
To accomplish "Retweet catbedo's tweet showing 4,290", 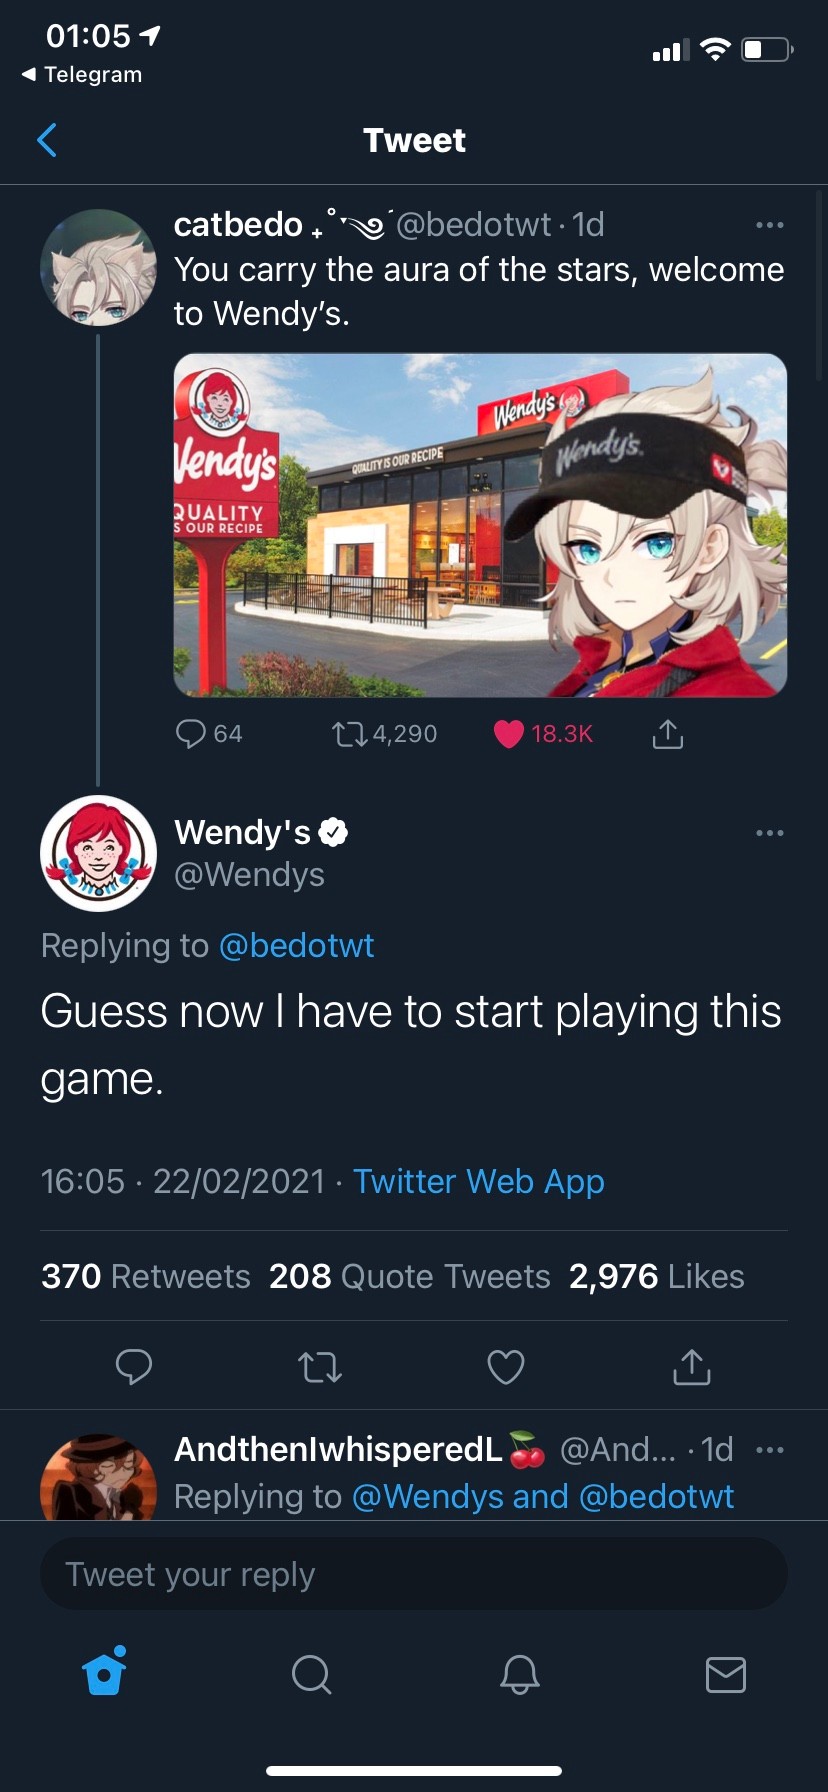I will pyautogui.click(x=349, y=735).
